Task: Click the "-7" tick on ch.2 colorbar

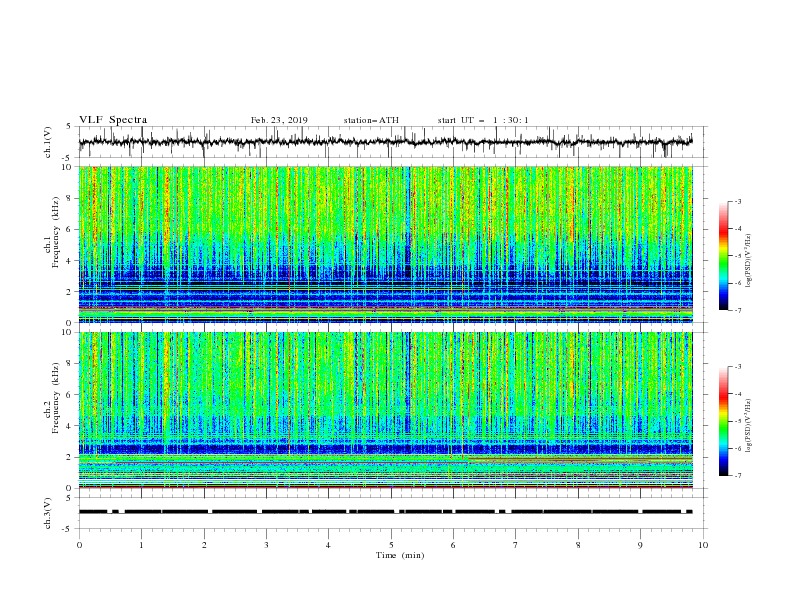Action: pyautogui.click(x=737, y=476)
